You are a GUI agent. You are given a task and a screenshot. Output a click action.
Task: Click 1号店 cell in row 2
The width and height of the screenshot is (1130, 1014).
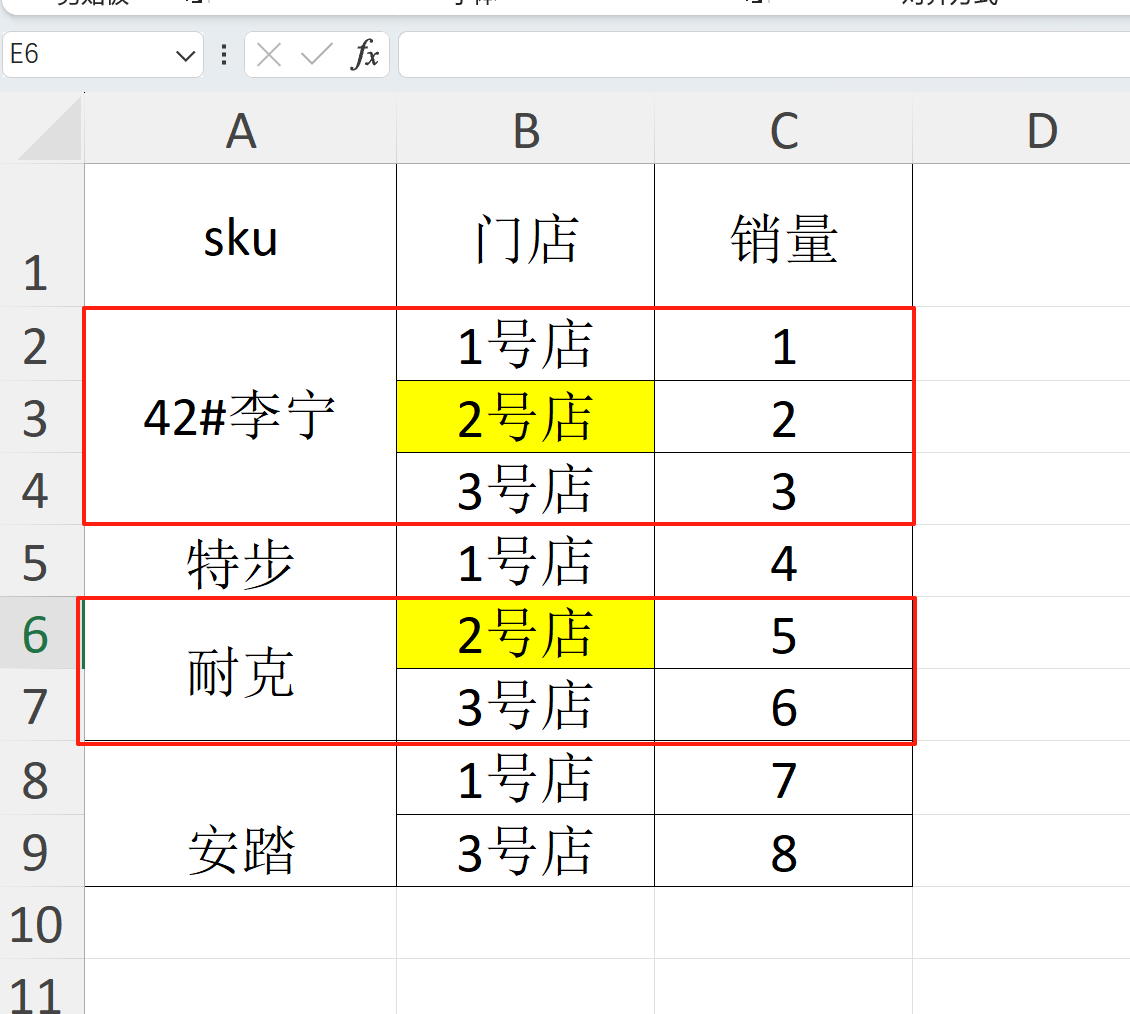(x=525, y=344)
